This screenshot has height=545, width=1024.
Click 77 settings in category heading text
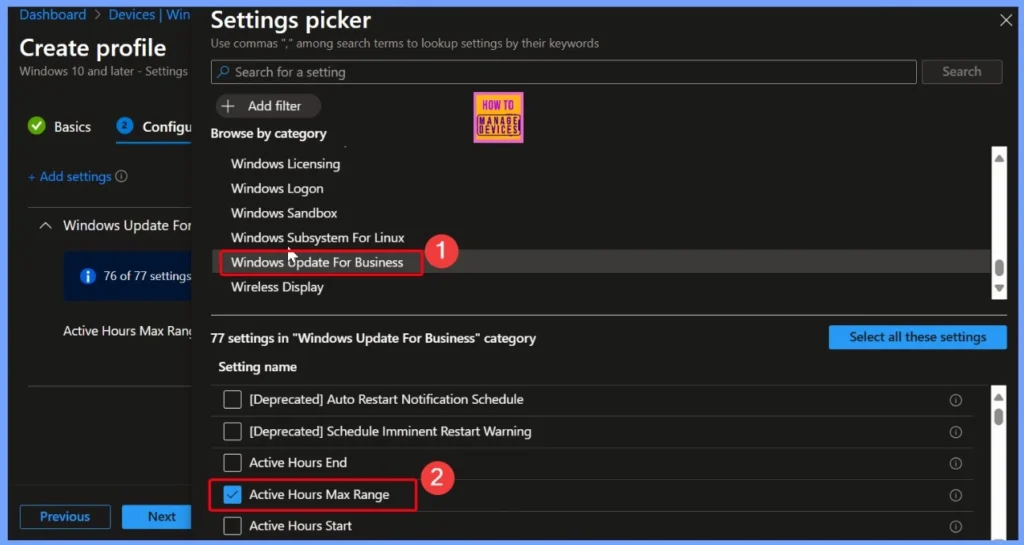coord(373,338)
